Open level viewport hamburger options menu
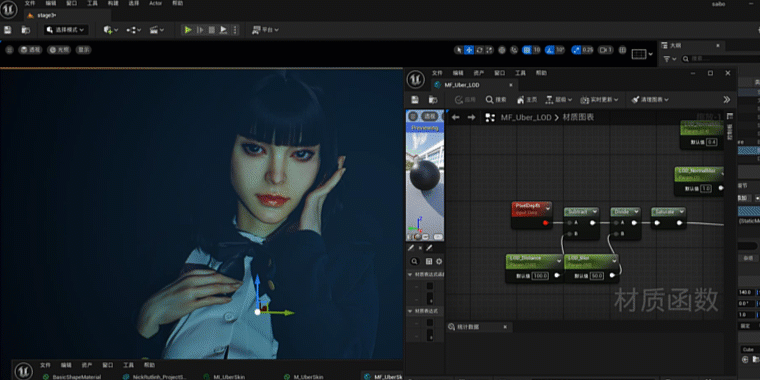Image resolution: width=760 pixels, height=380 pixels. tap(9, 49)
